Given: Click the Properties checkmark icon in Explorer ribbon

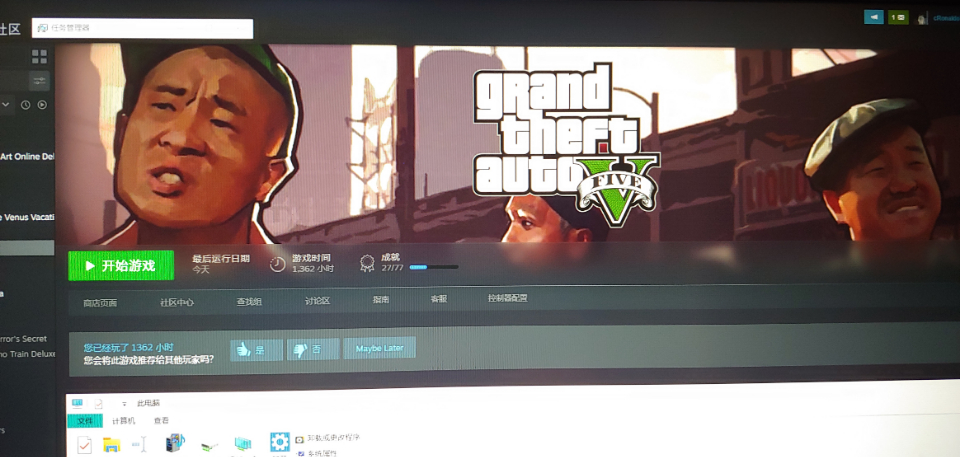Looking at the screenshot, I should (x=84, y=445).
